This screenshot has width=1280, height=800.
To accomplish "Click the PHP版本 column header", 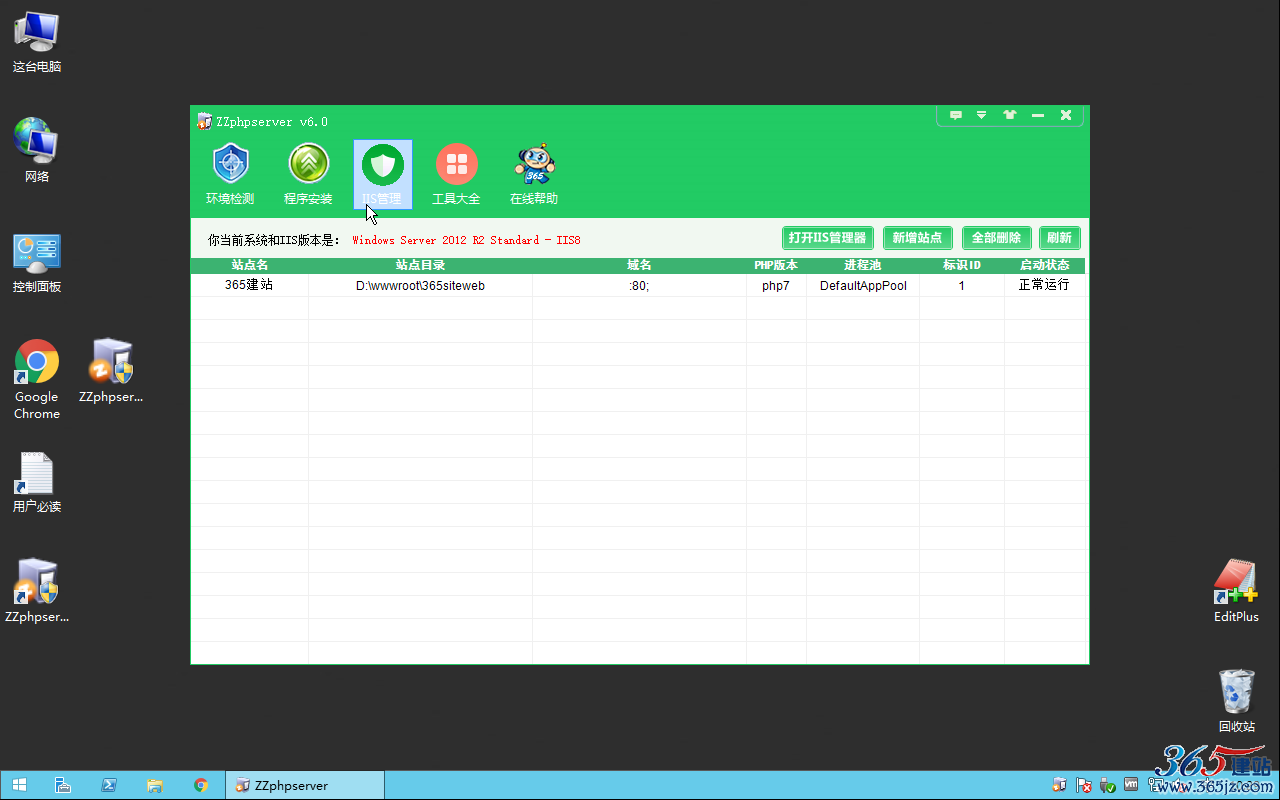I will coord(776,265).
